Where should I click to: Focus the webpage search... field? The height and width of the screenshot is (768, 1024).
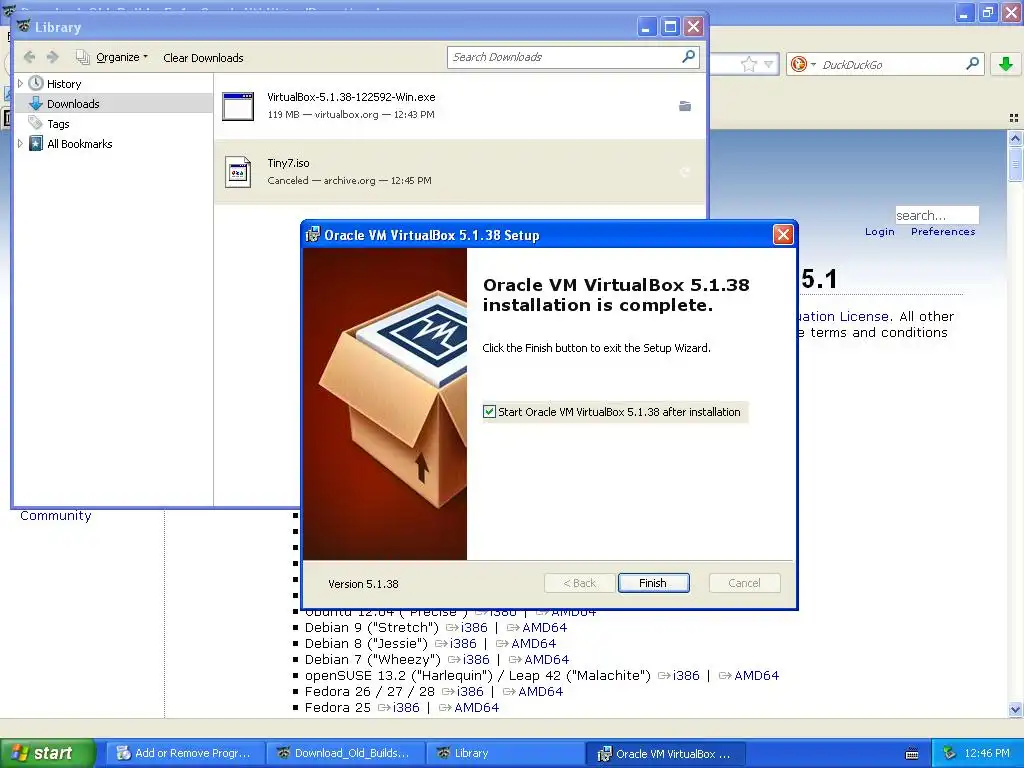pos(936,215)
